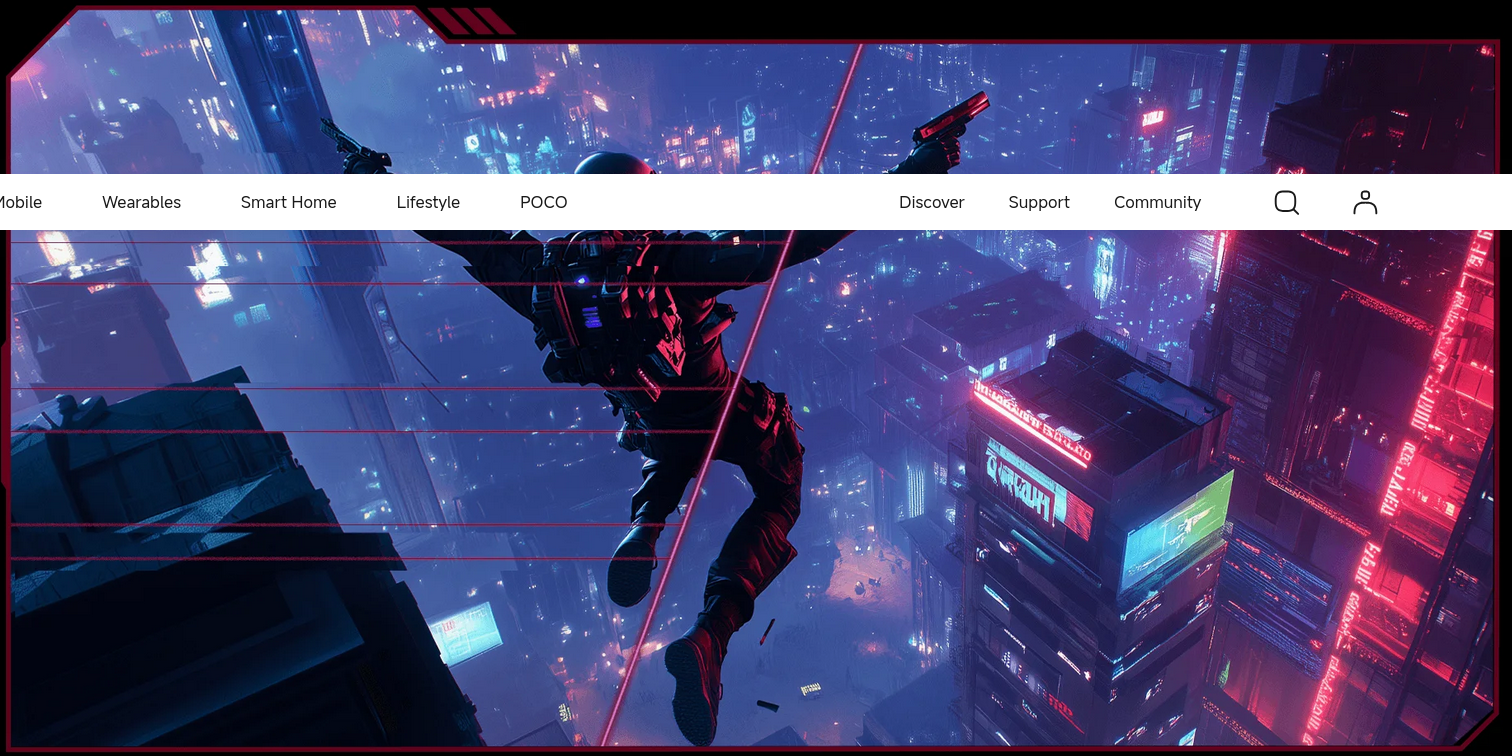
Task: Open the Wearables menu
Action: pyautogui.click(x=141, y=203)
